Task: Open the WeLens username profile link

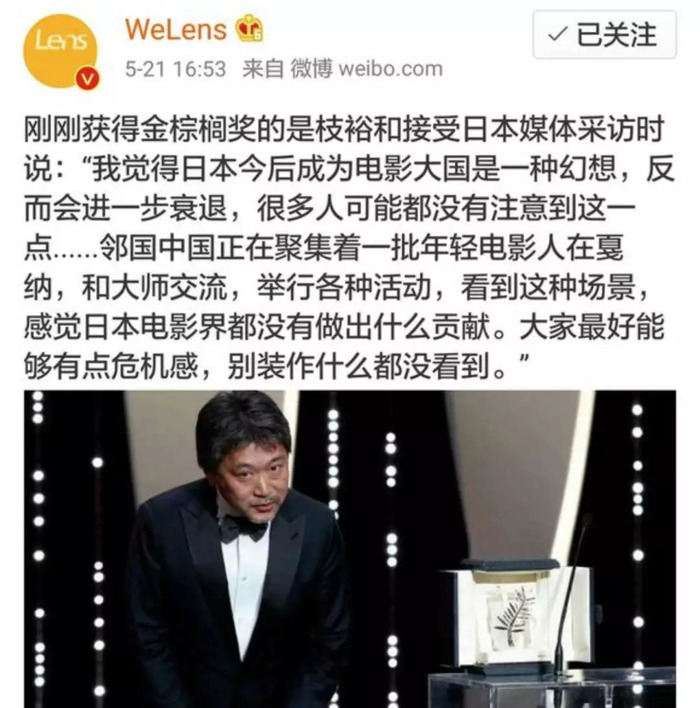Action: pos(175,29)
